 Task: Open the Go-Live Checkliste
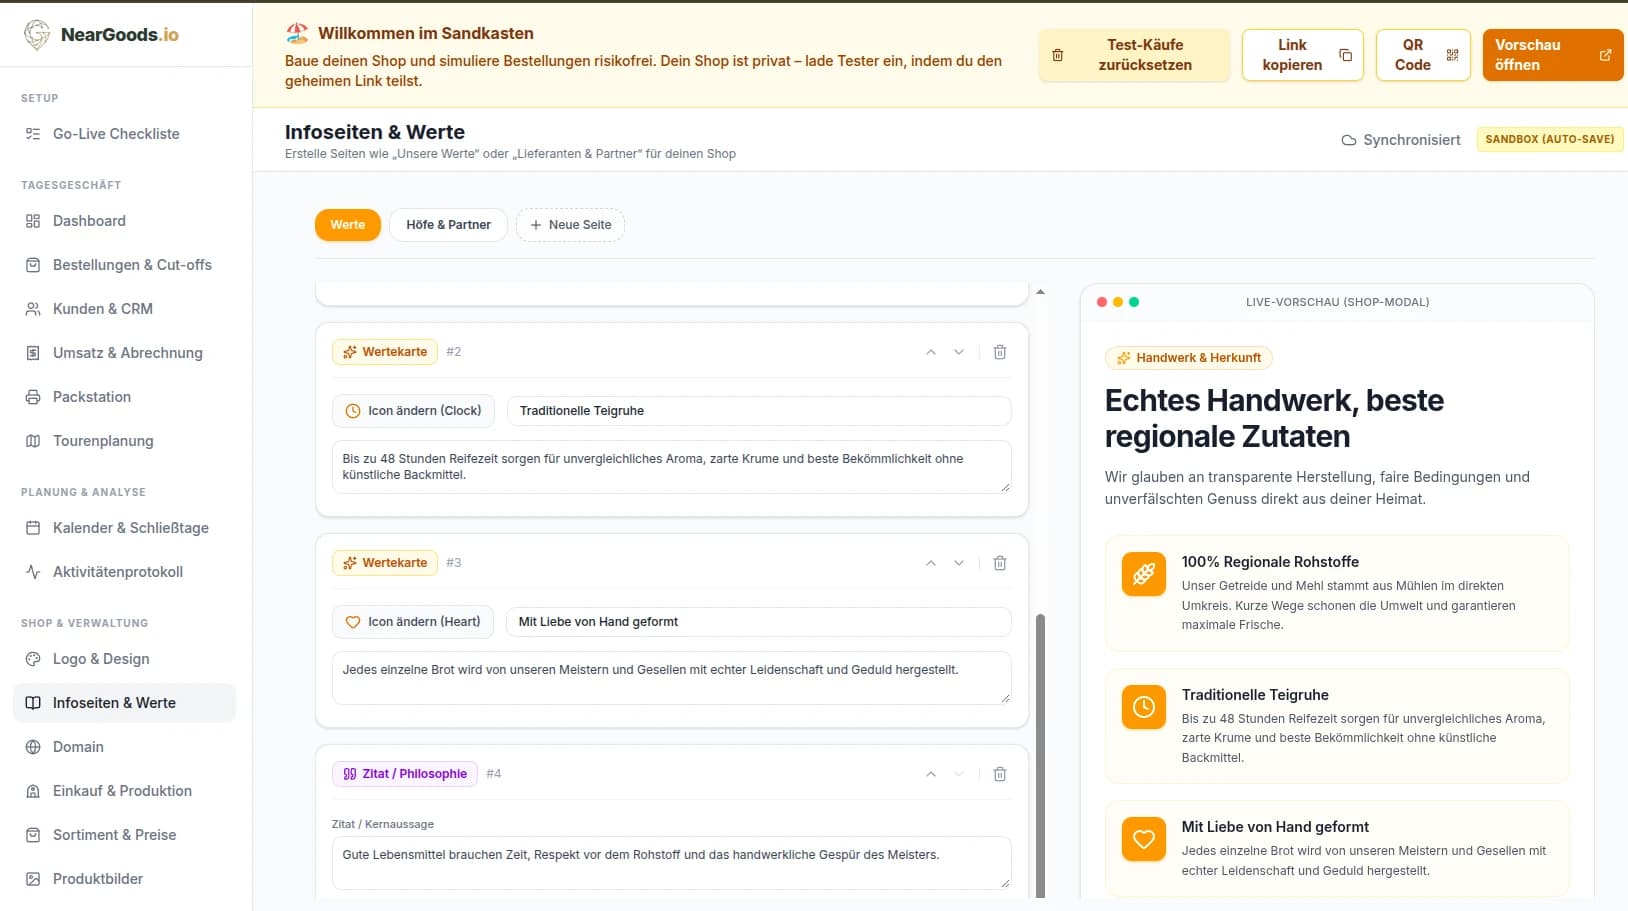125,134
